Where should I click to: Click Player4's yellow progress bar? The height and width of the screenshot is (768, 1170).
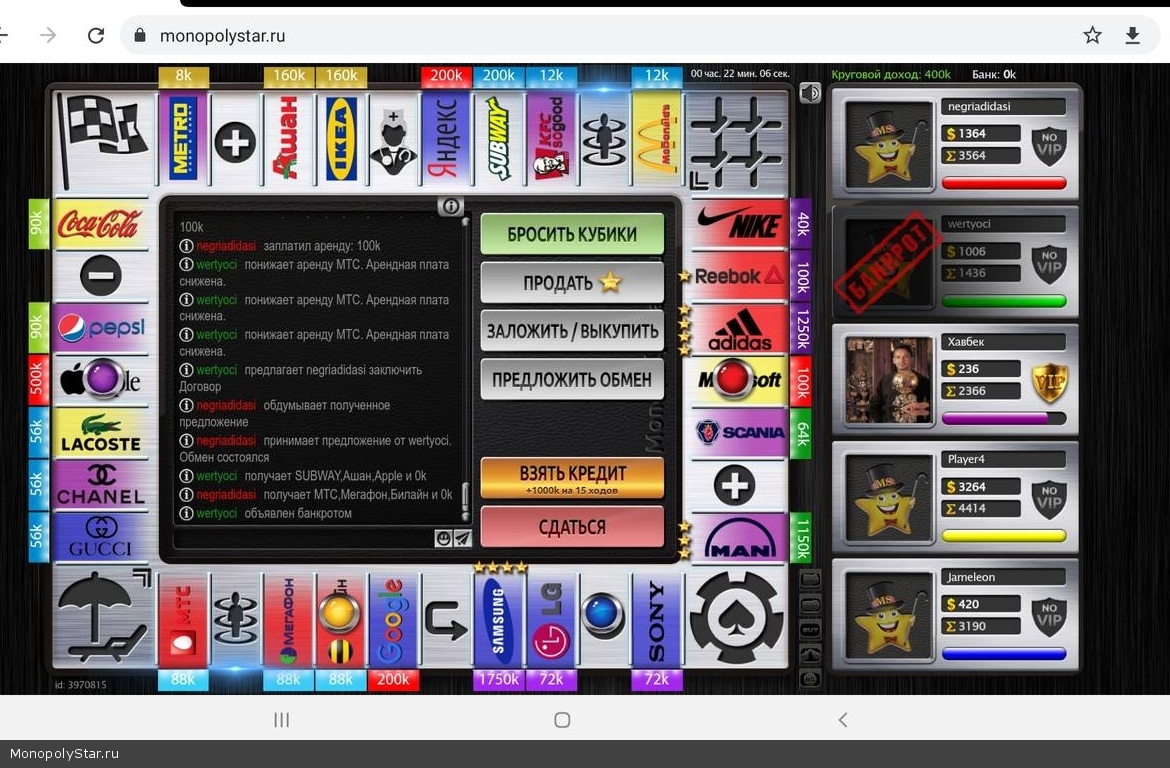tap(1004, 536)
